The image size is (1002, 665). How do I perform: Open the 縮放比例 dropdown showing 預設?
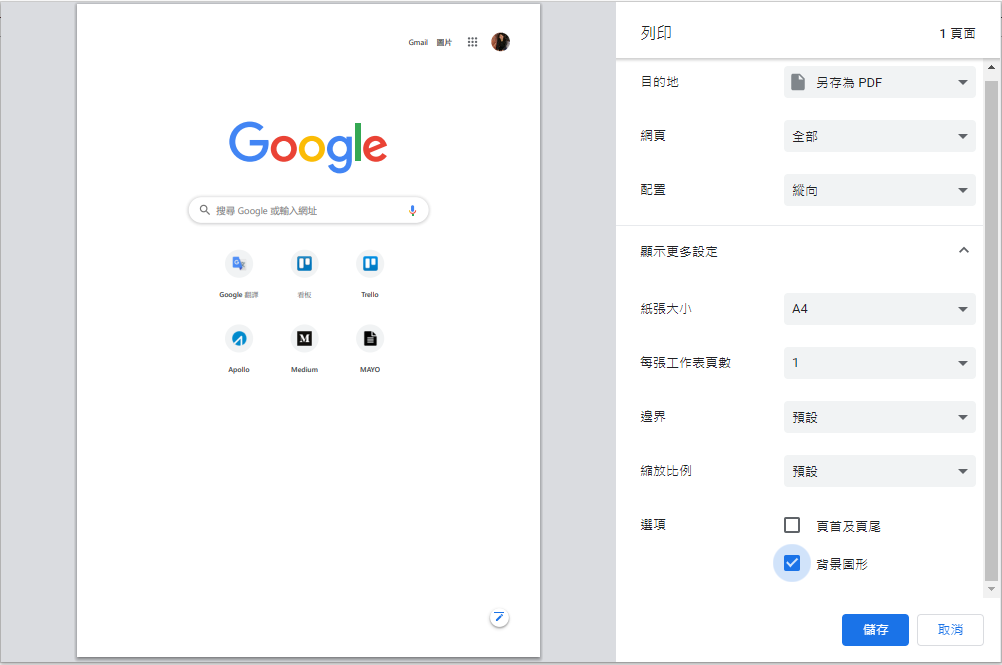point(879,471)
